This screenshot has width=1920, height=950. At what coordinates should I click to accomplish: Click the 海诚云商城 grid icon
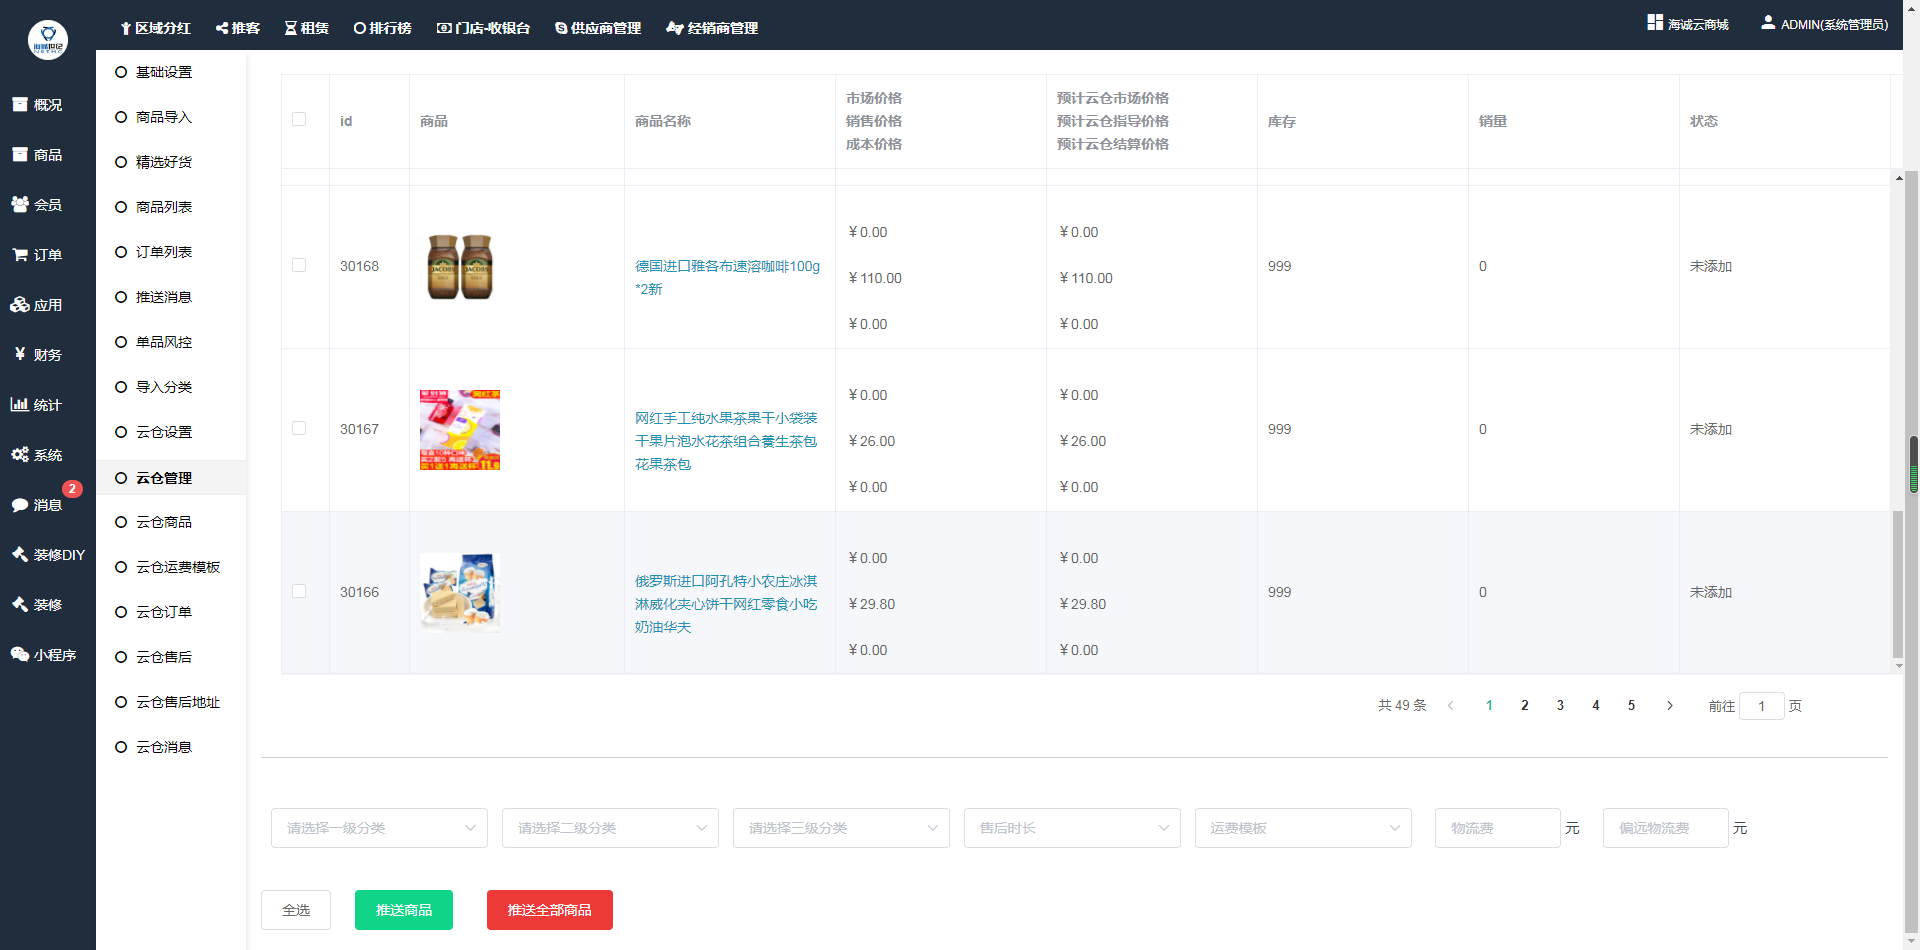tap(1655, 22)
